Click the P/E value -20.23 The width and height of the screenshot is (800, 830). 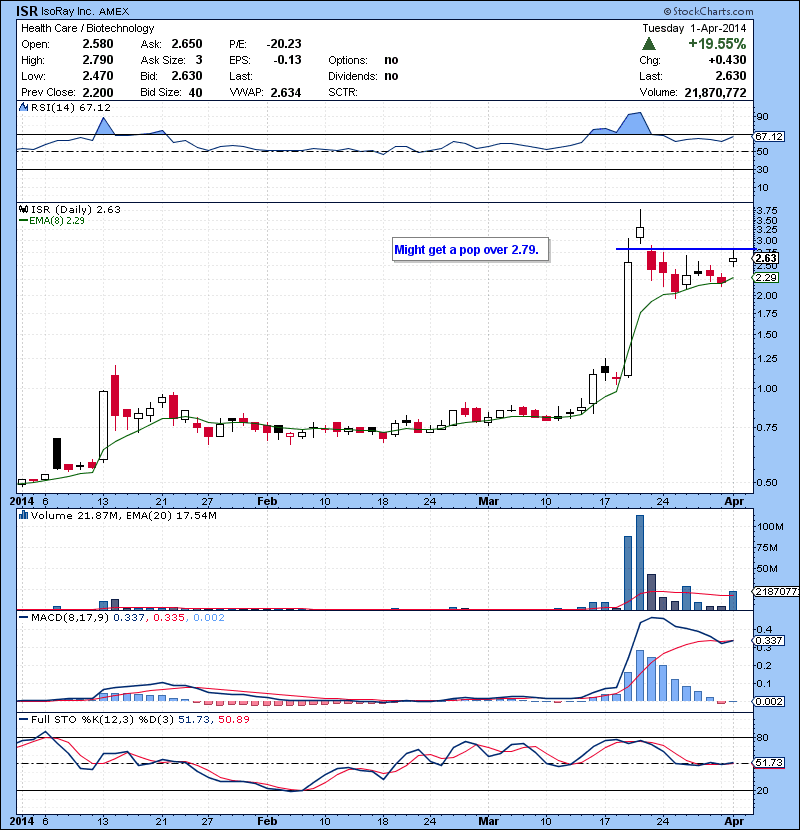284,44
